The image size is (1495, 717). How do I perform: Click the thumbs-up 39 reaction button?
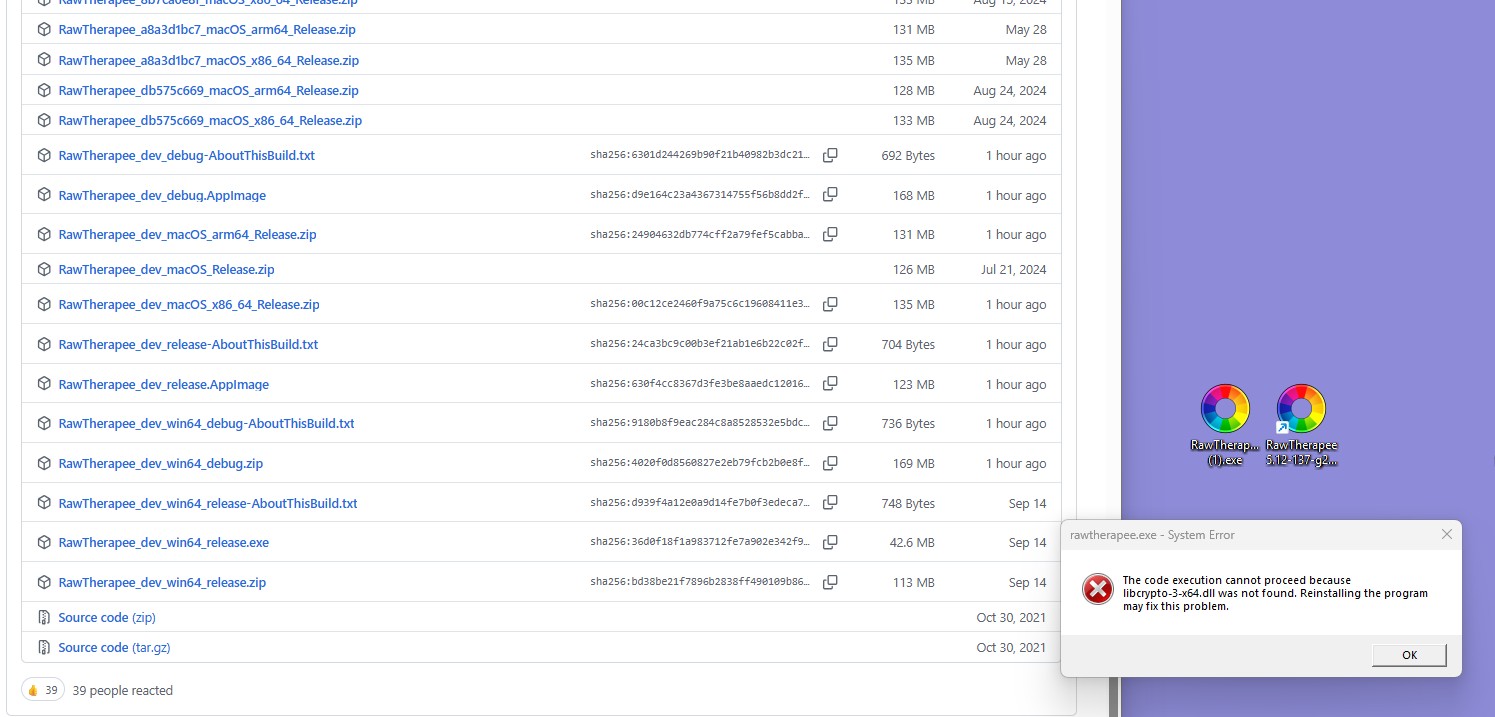tap(43, 690)
